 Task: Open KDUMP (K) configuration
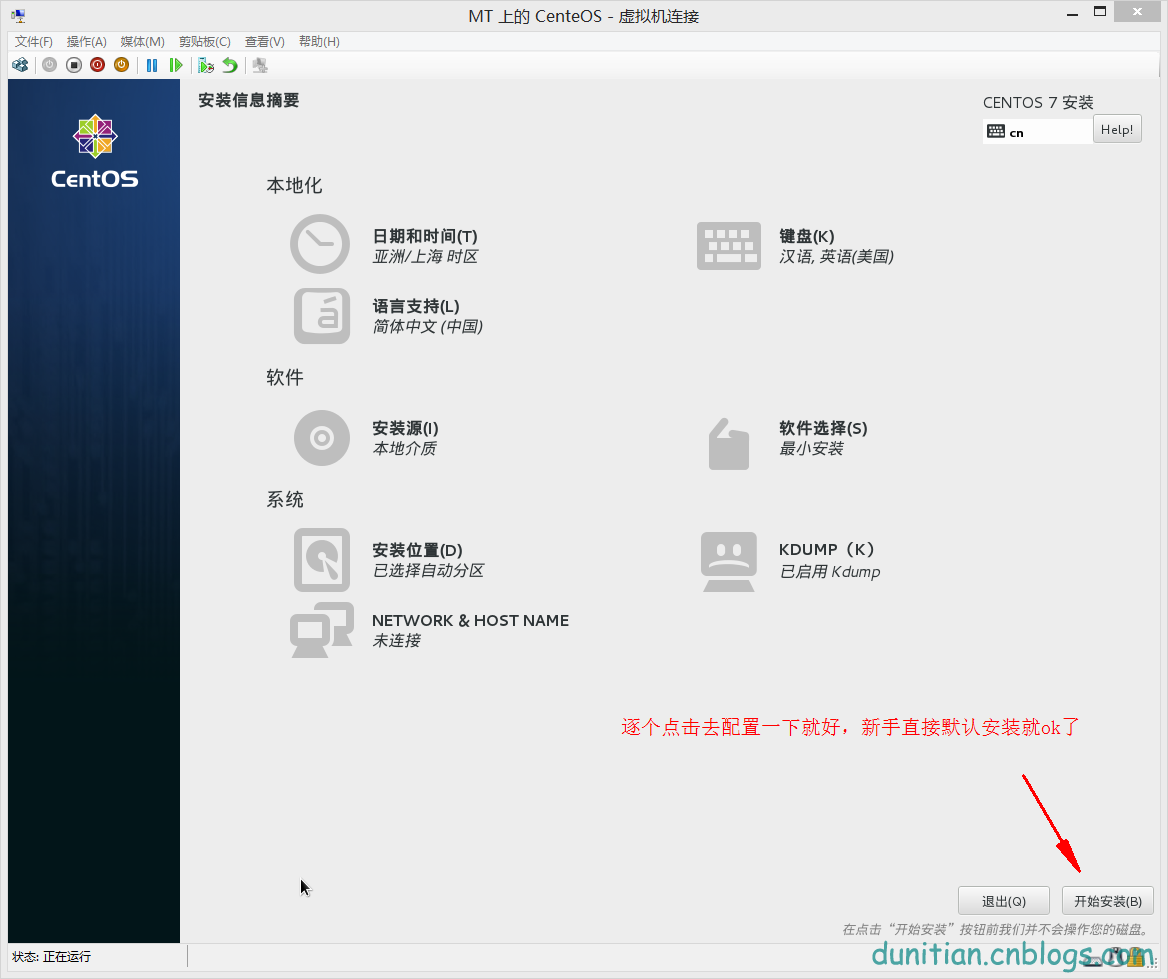[826, 550]
